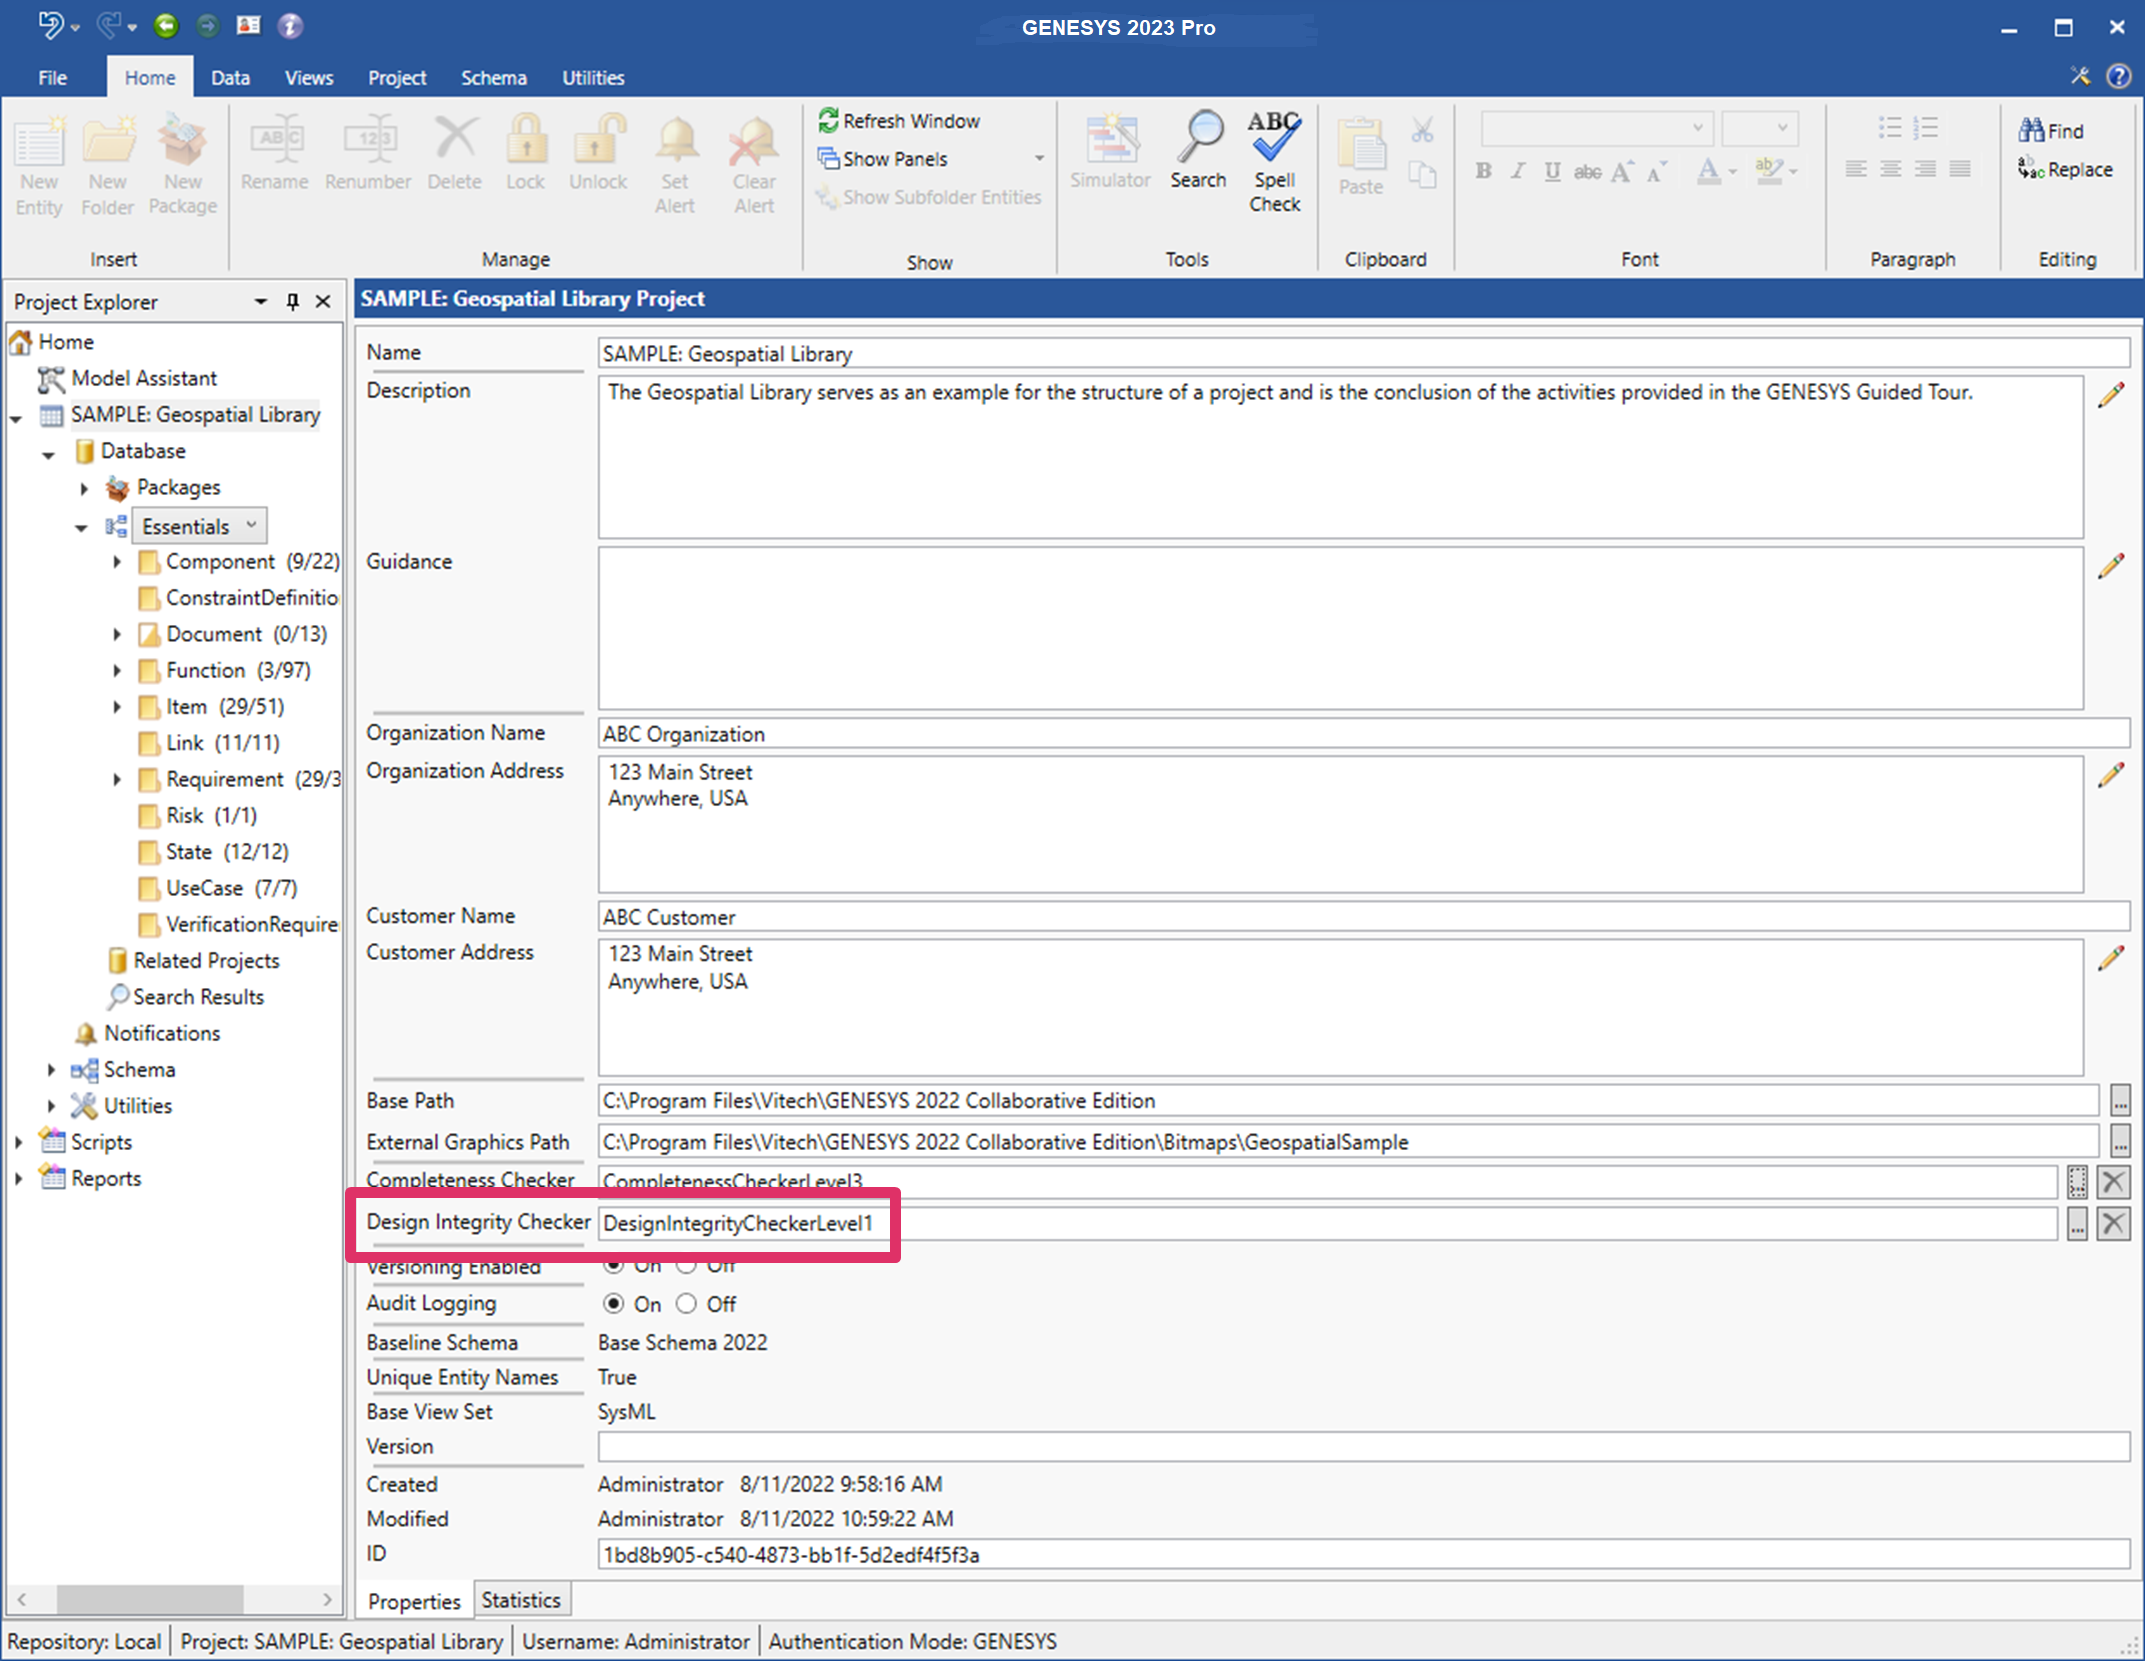Switch to the Schema ribbon tab

coord(494,77)
